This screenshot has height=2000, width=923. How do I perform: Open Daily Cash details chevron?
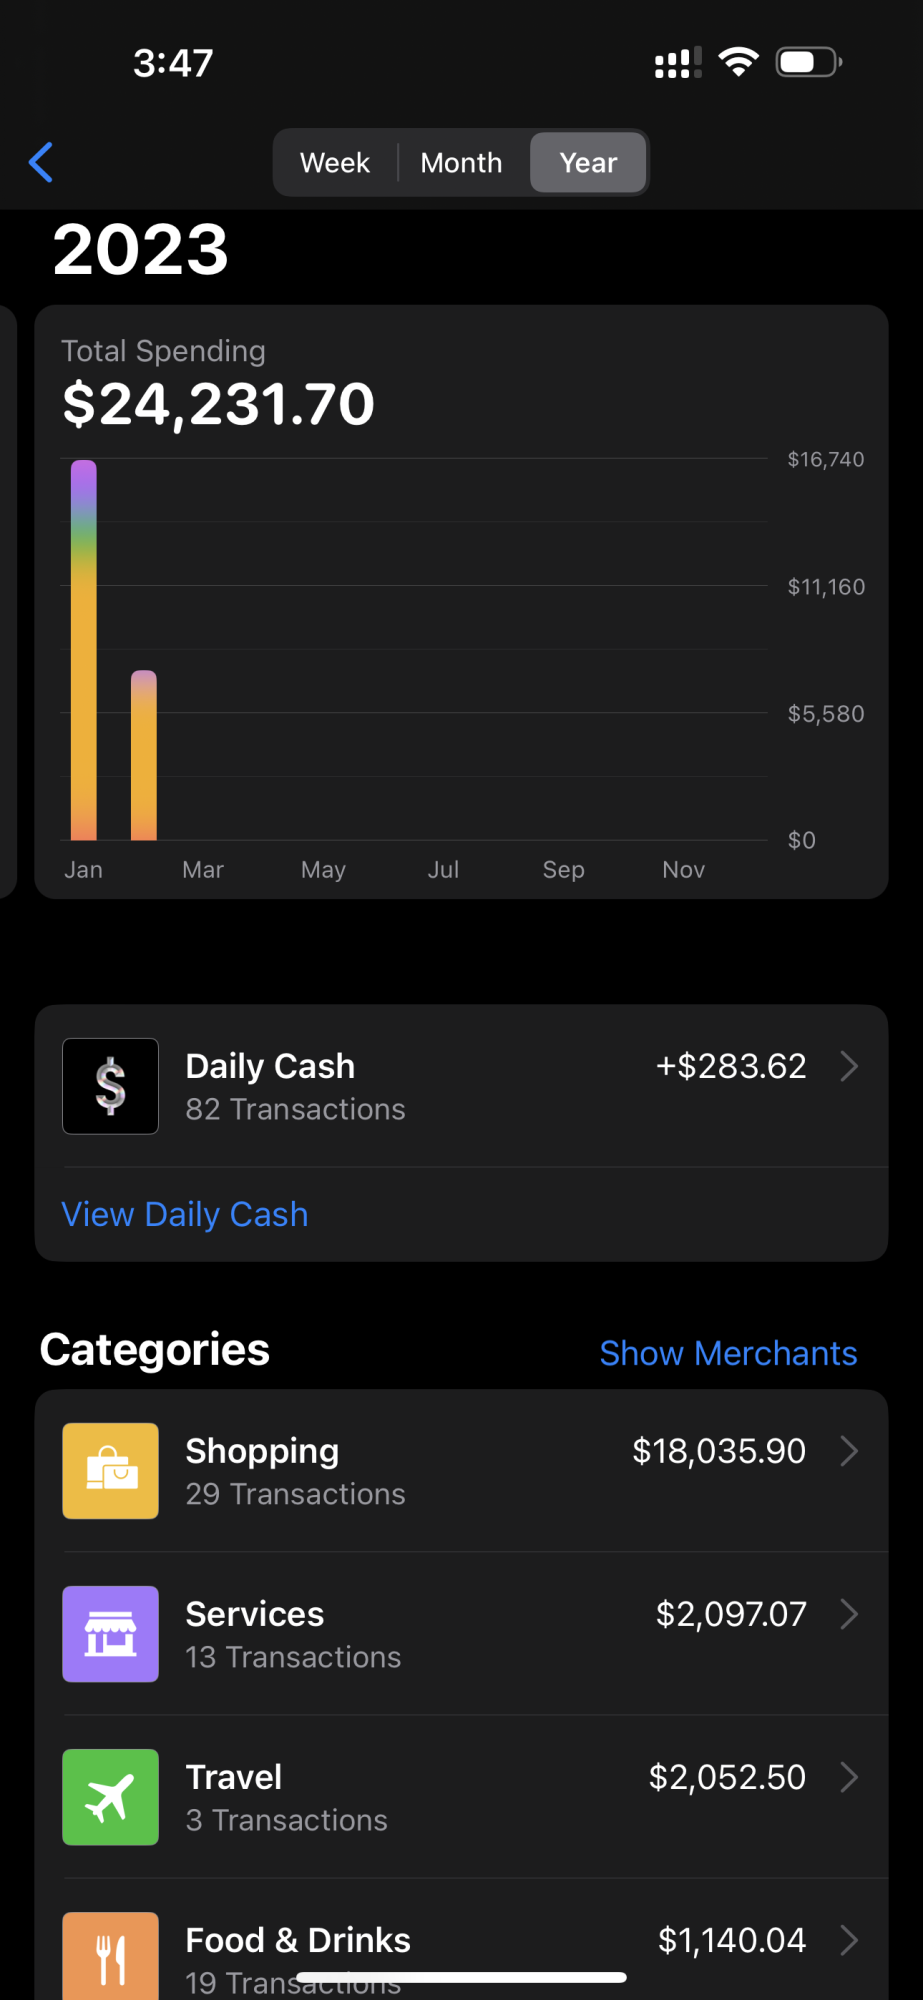click(849, 1066)
